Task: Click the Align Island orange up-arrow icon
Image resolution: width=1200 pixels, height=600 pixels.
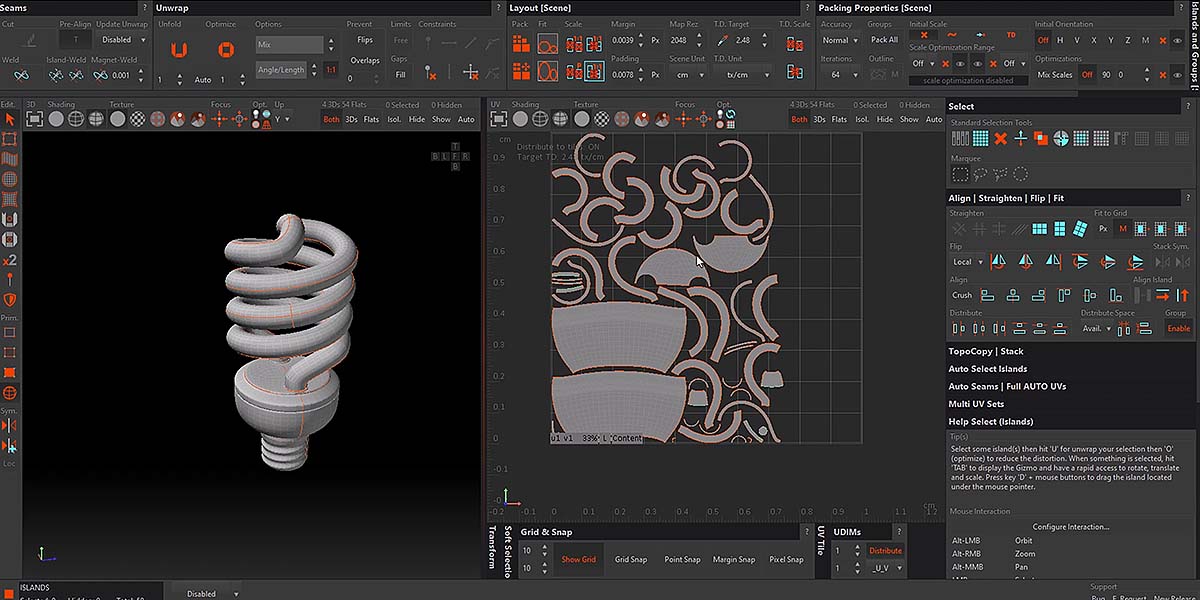Action: tap(1184, 295)
